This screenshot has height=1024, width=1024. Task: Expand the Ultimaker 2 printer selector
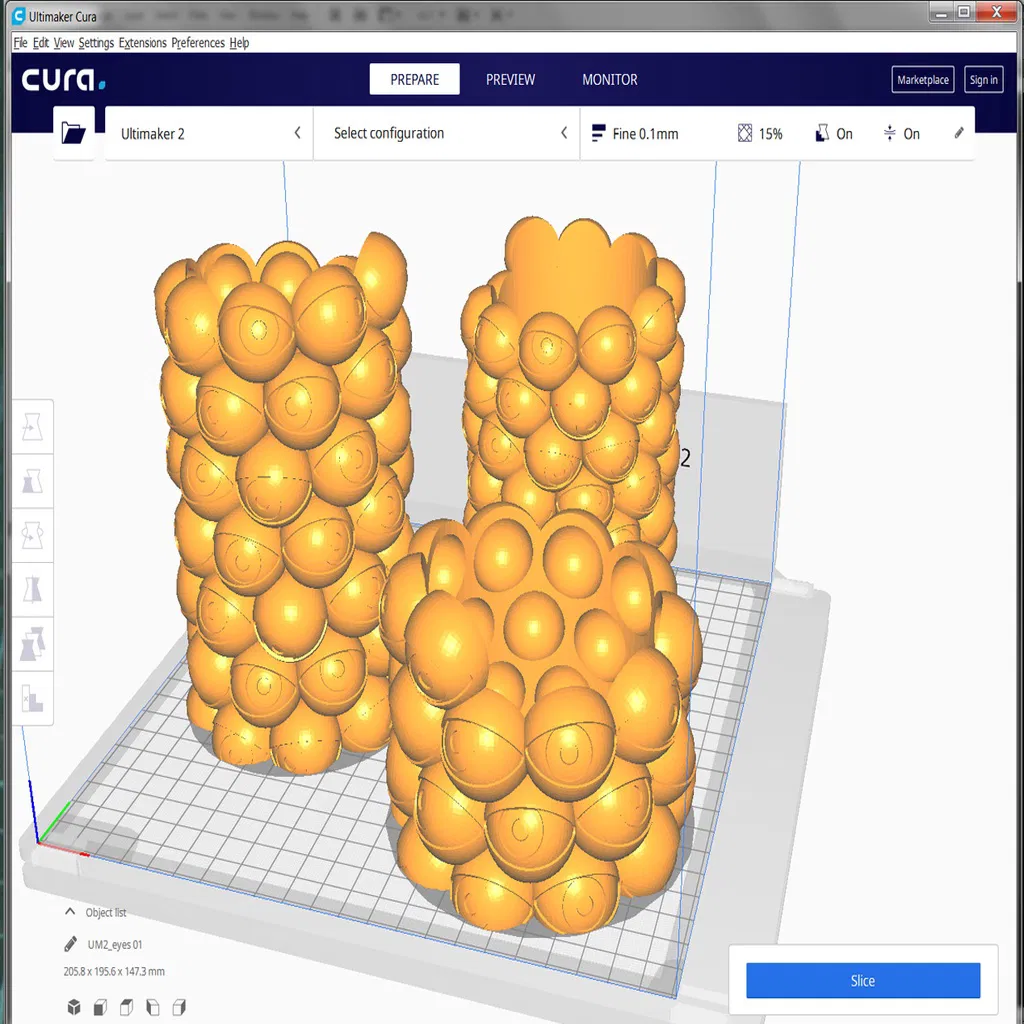[209, 133]
